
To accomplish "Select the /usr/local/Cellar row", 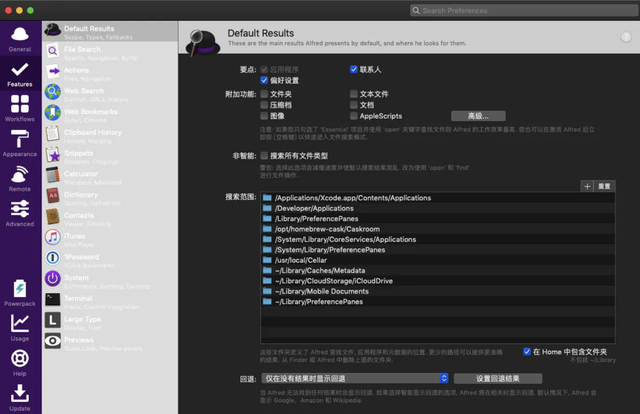I will coord(438,260).
